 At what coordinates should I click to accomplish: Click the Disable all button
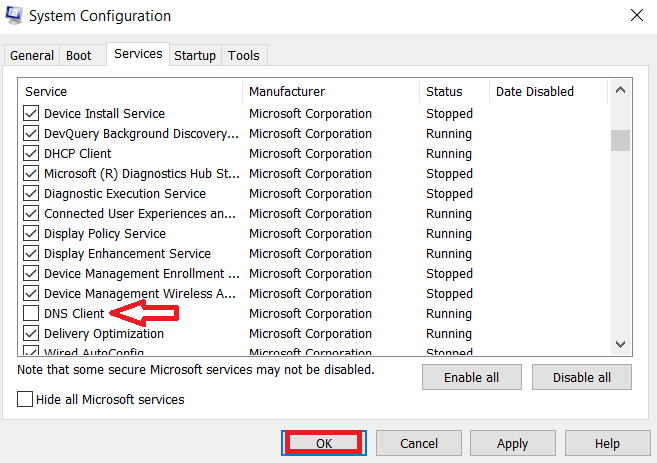(x=582, y=377)
